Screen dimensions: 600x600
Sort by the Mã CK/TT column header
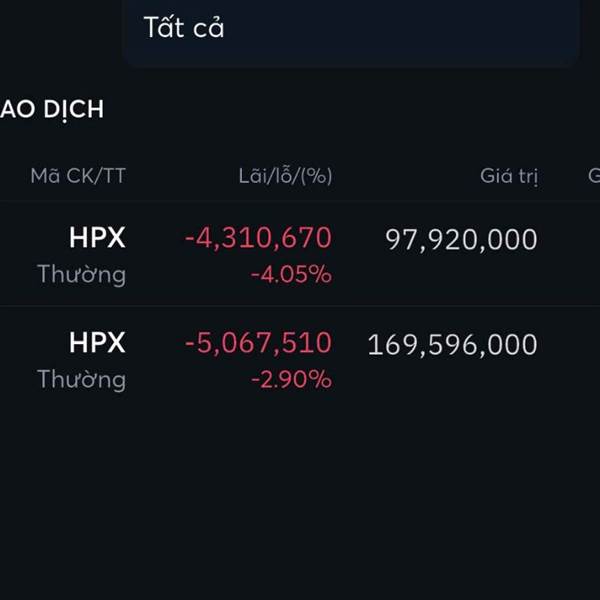click(78, 176)
